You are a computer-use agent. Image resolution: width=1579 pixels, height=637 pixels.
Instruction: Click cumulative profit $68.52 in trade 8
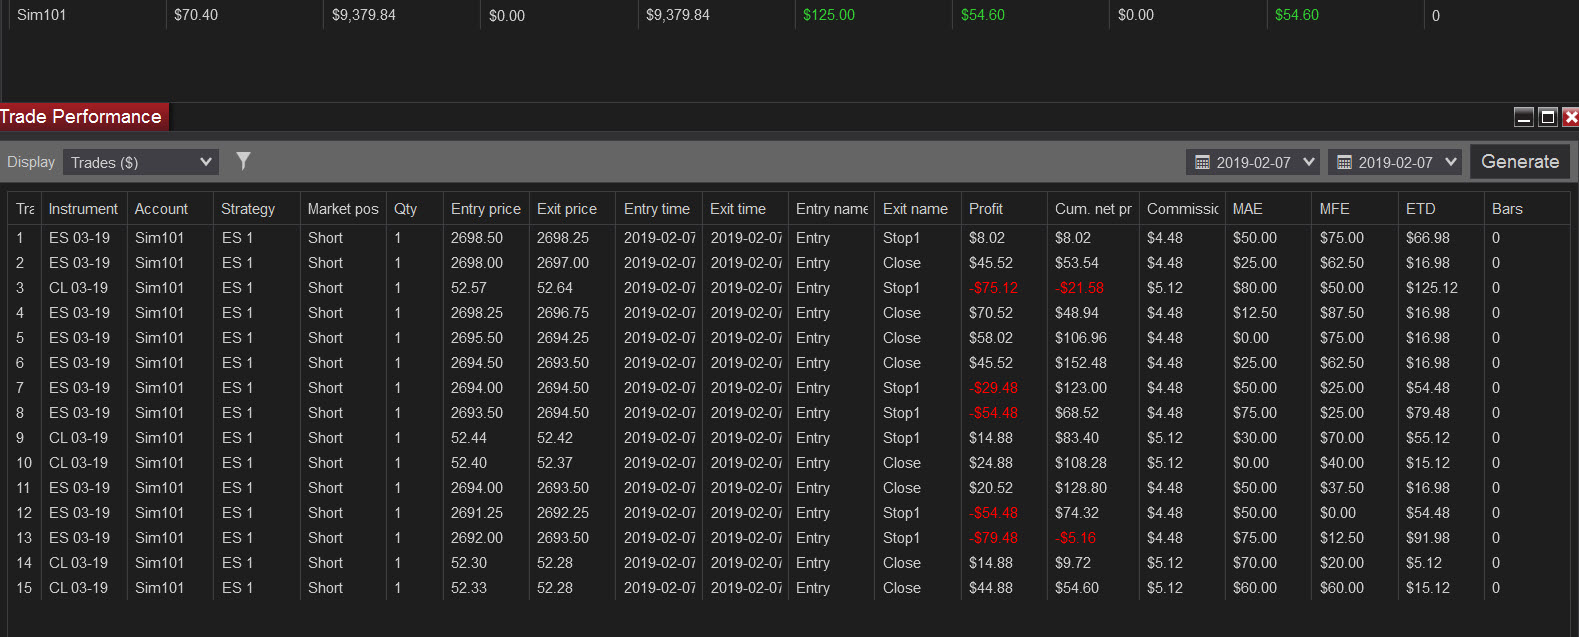point(1077,413)
